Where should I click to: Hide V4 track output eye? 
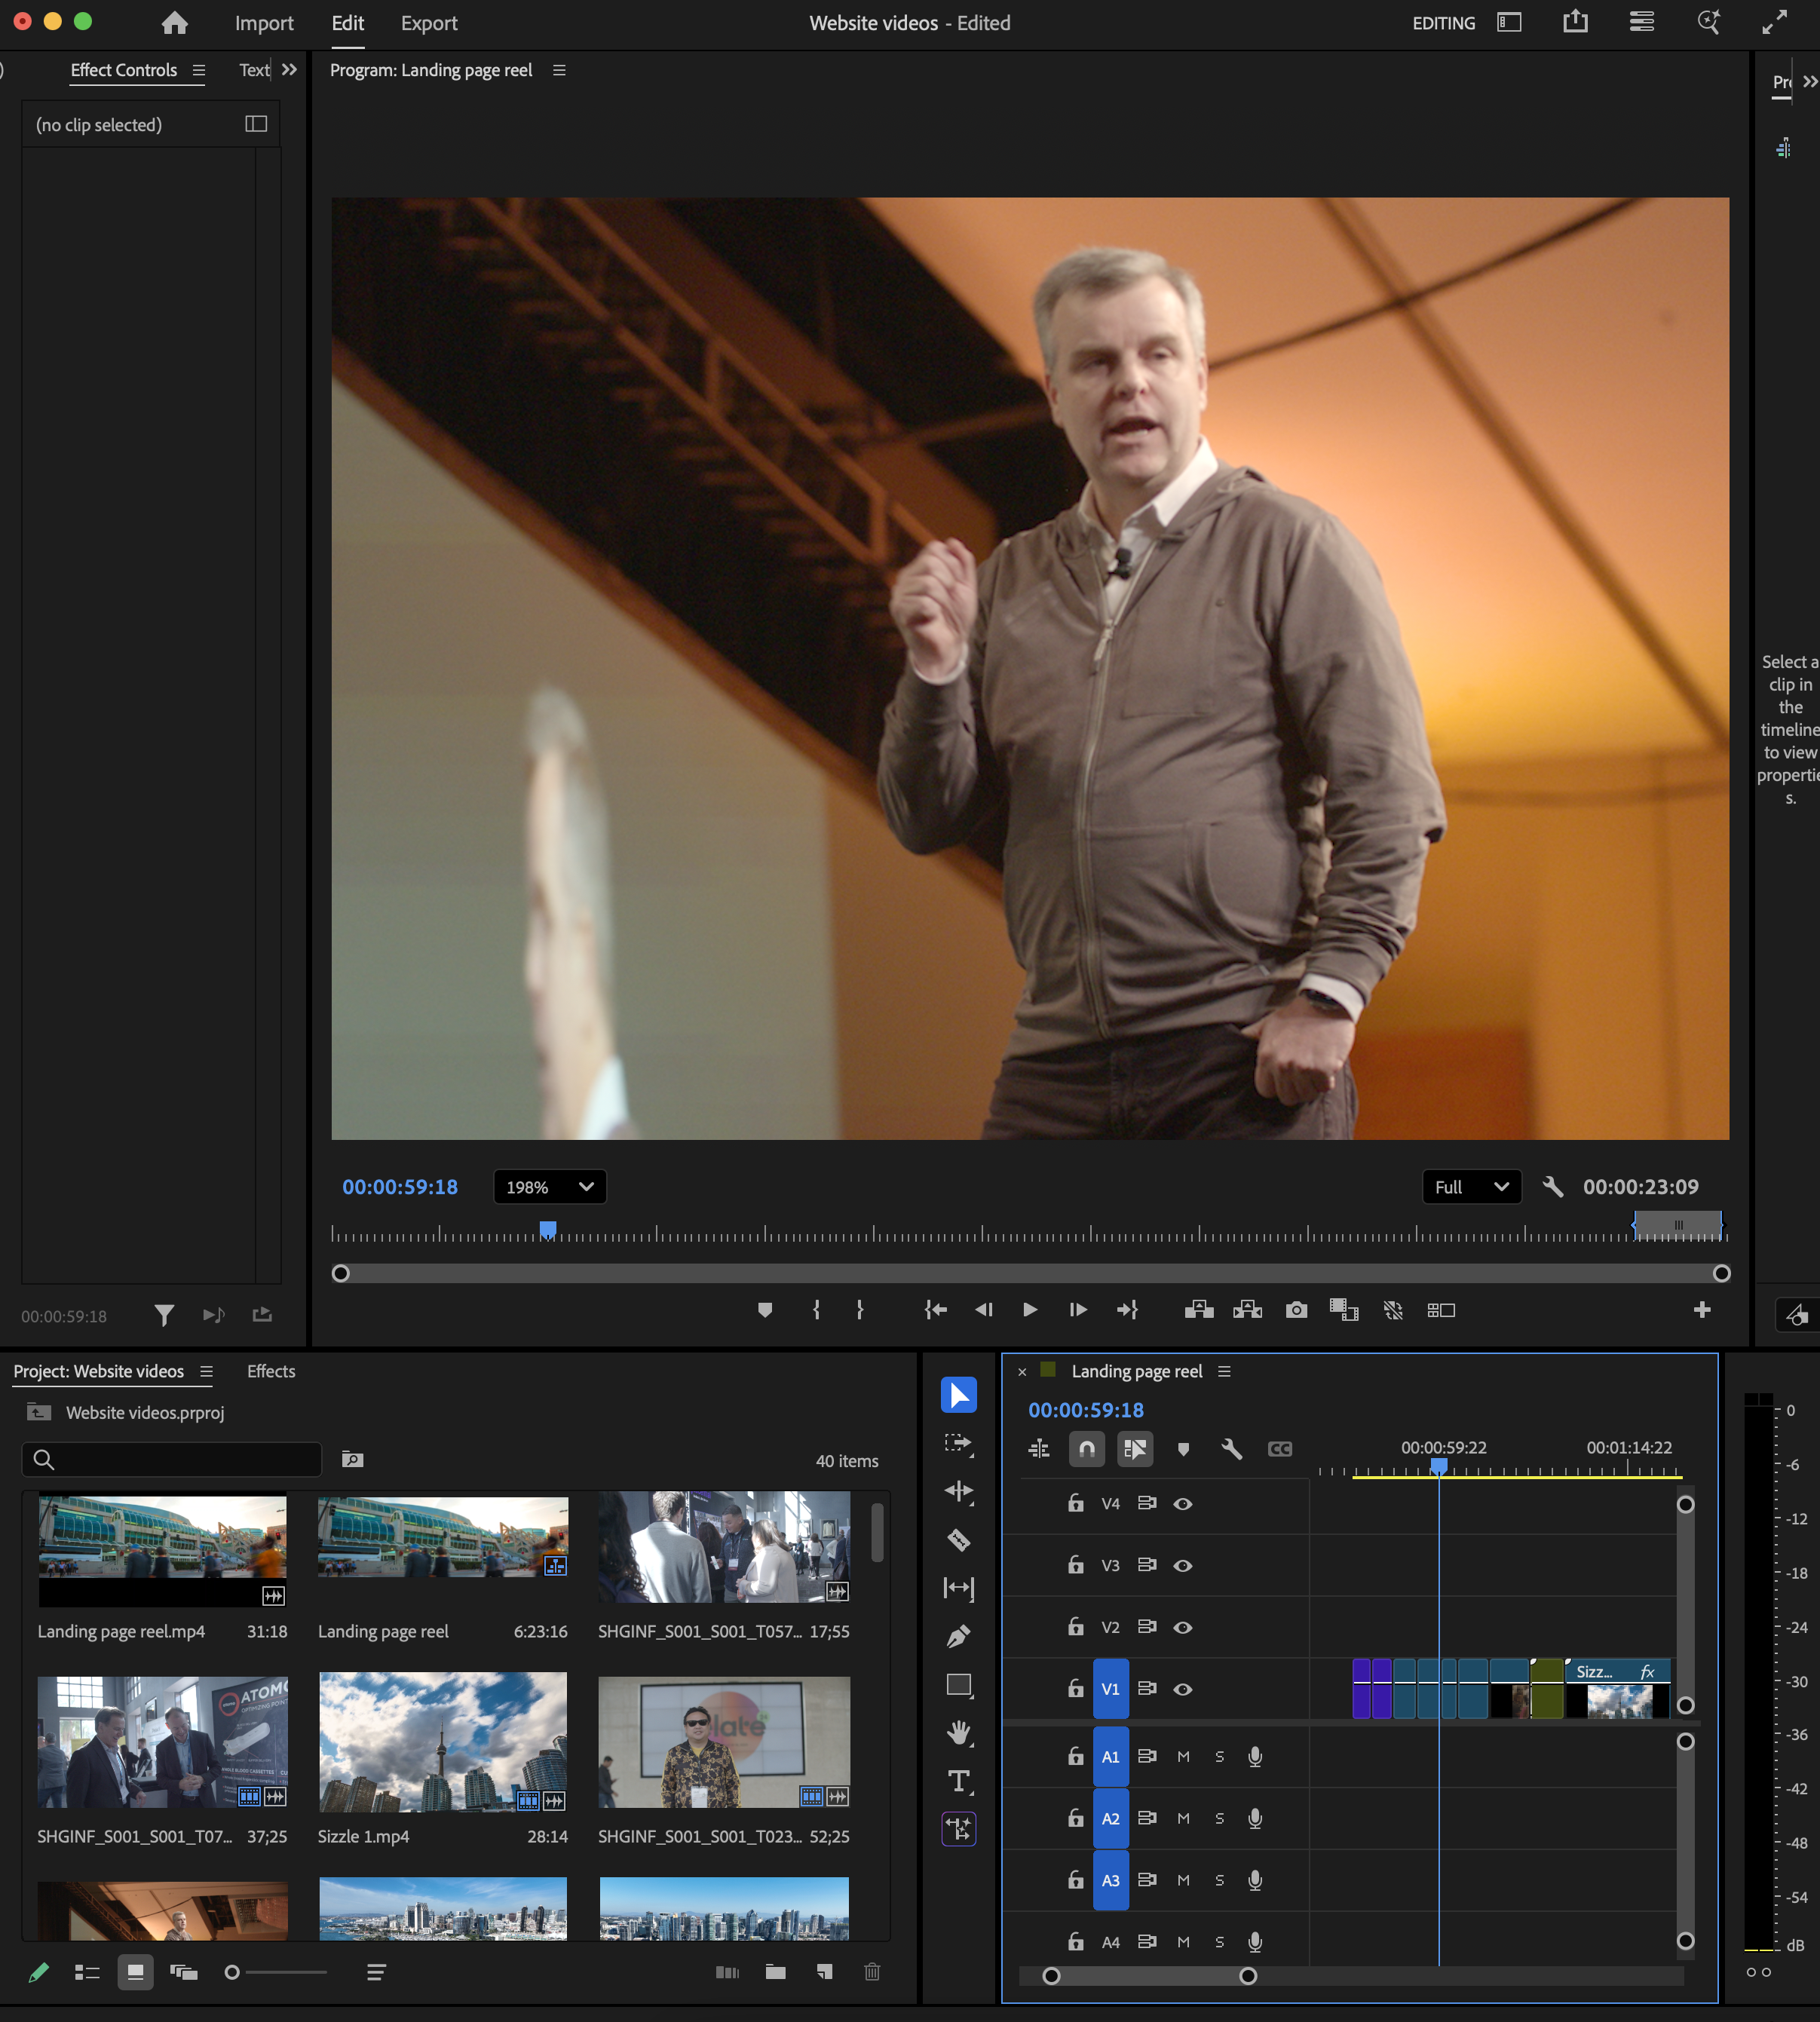(x=1183, y=1504)
